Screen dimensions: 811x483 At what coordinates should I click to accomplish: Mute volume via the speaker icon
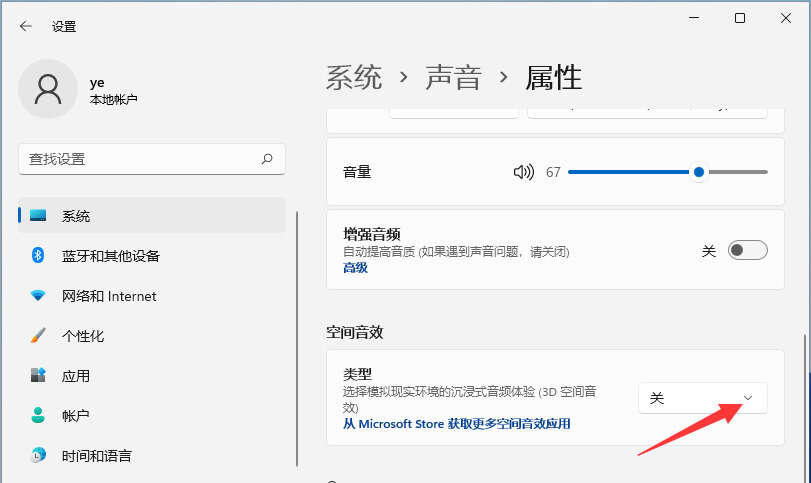click(523, 172)
